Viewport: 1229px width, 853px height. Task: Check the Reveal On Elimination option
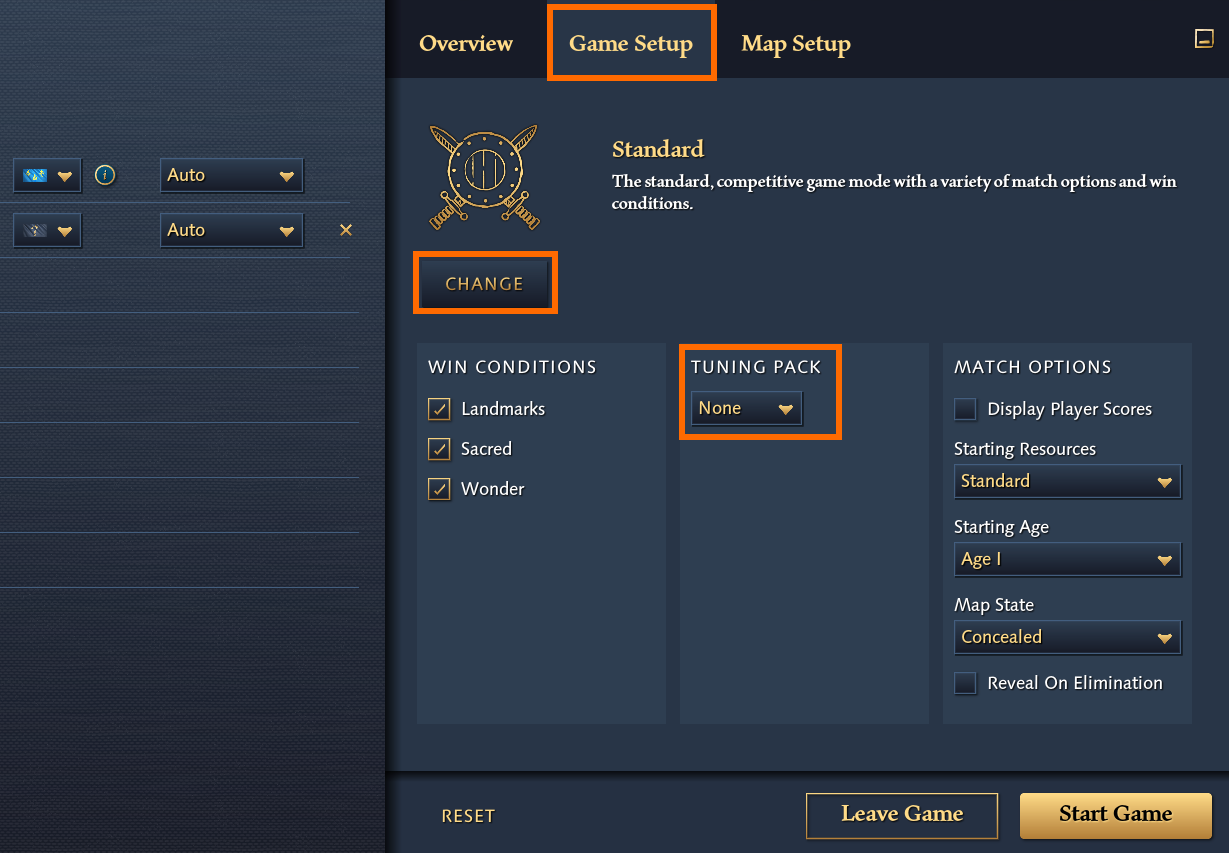965,683
